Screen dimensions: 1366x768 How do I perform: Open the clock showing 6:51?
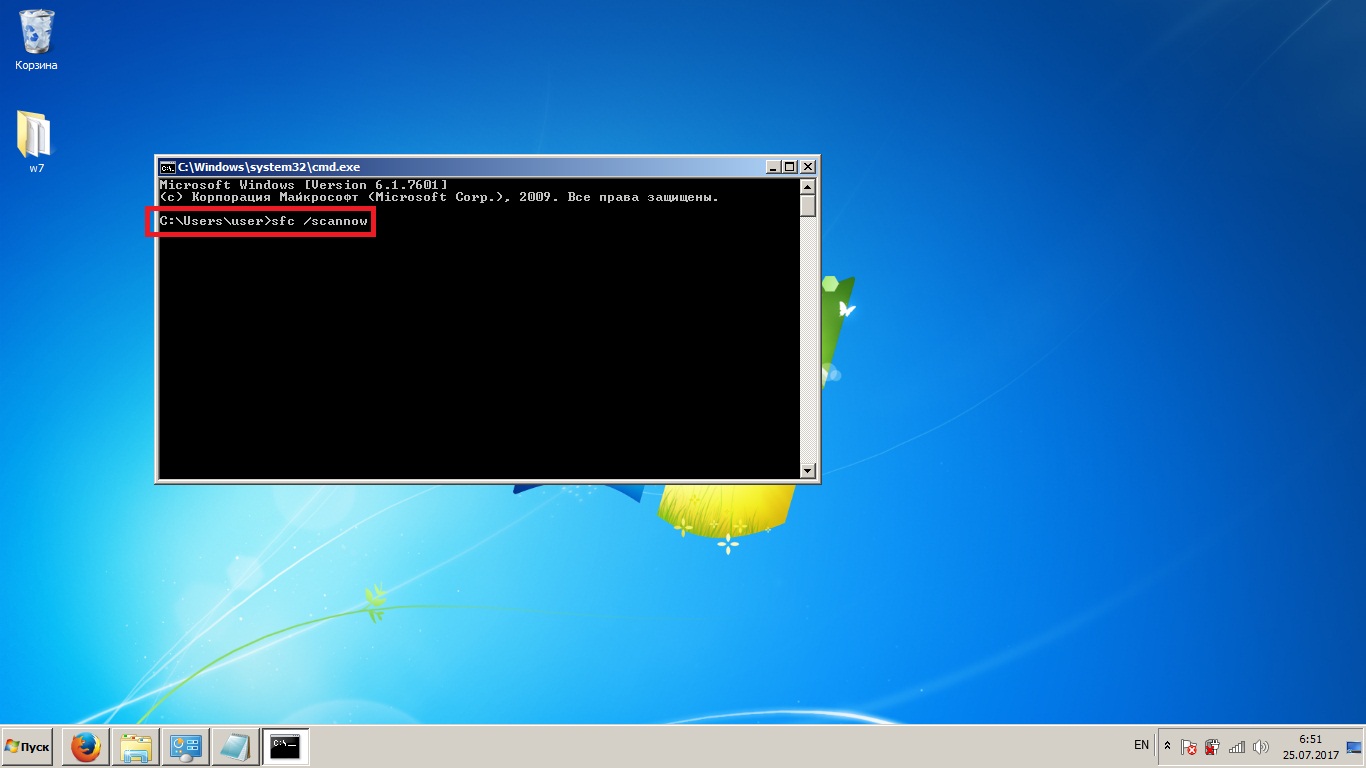click(x=1310, y=747)
